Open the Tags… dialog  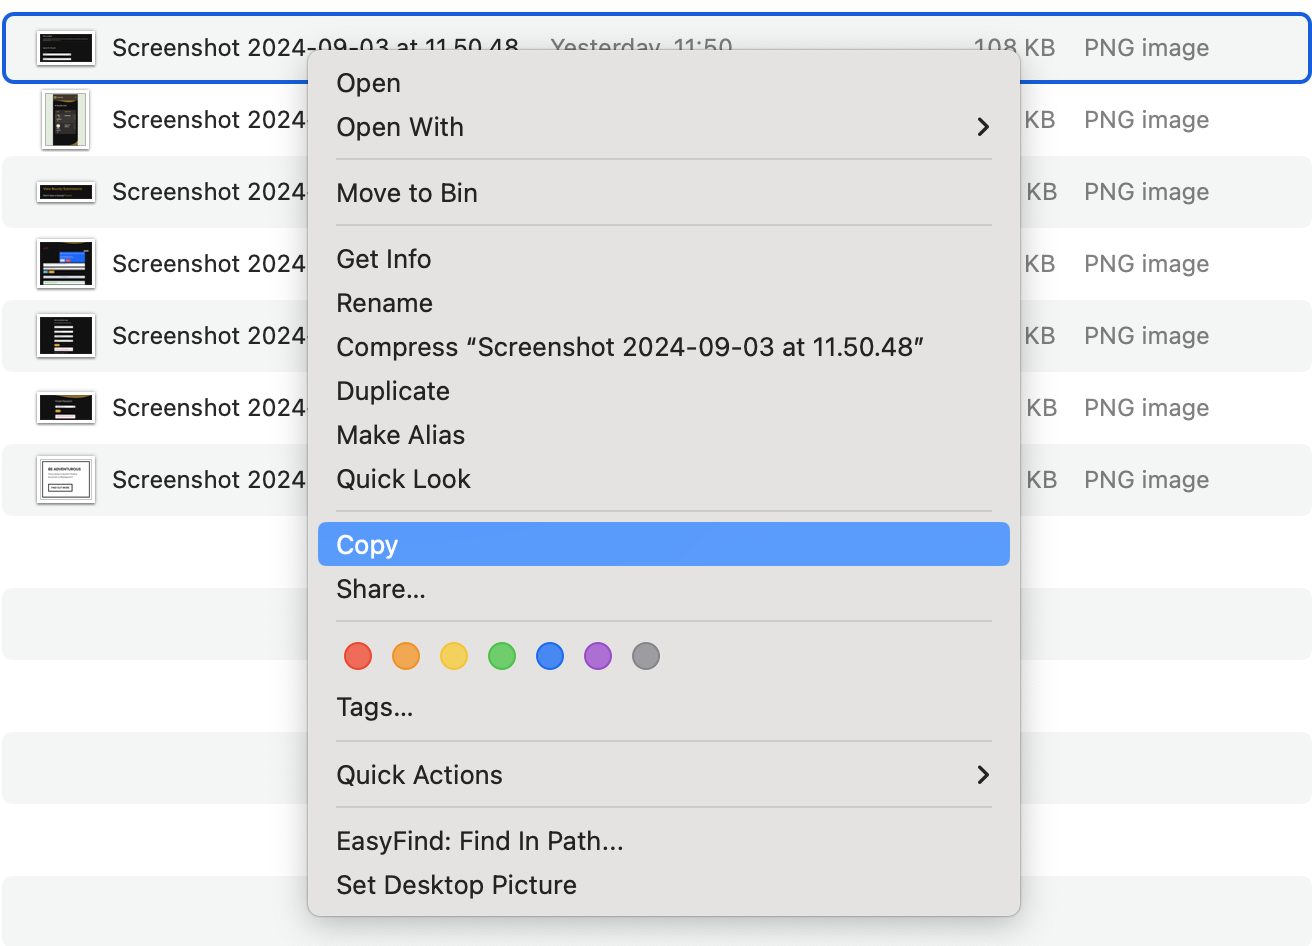375,707
